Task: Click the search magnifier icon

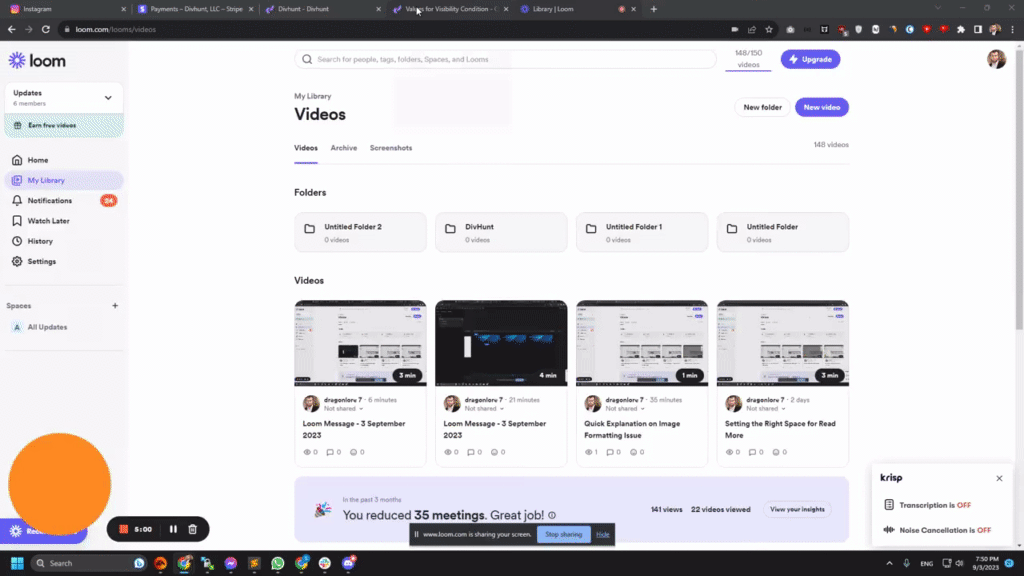Action: [x=307, y=59]
